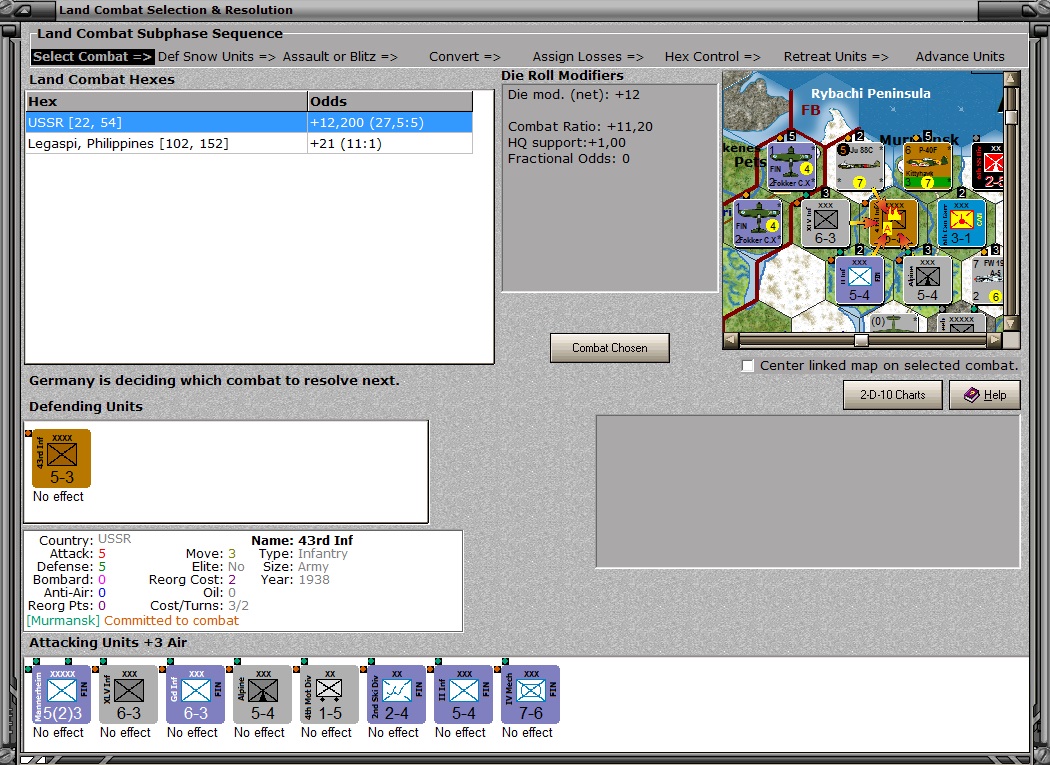The image size is (1050, 765).
Task: Click Advance Units subphase step
Action: pyautogui.click(x=960, y=57)
